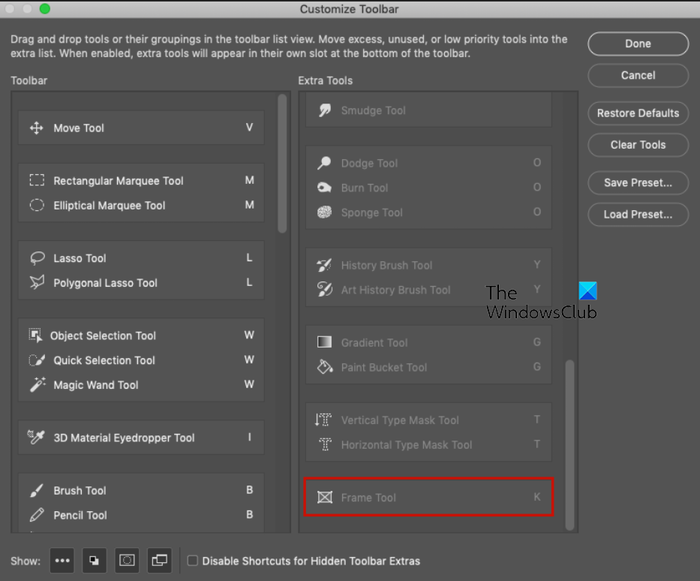Select the Rectangular Marquee Tool icon
This screenshot has width=700, height=581.
(37, 181)
